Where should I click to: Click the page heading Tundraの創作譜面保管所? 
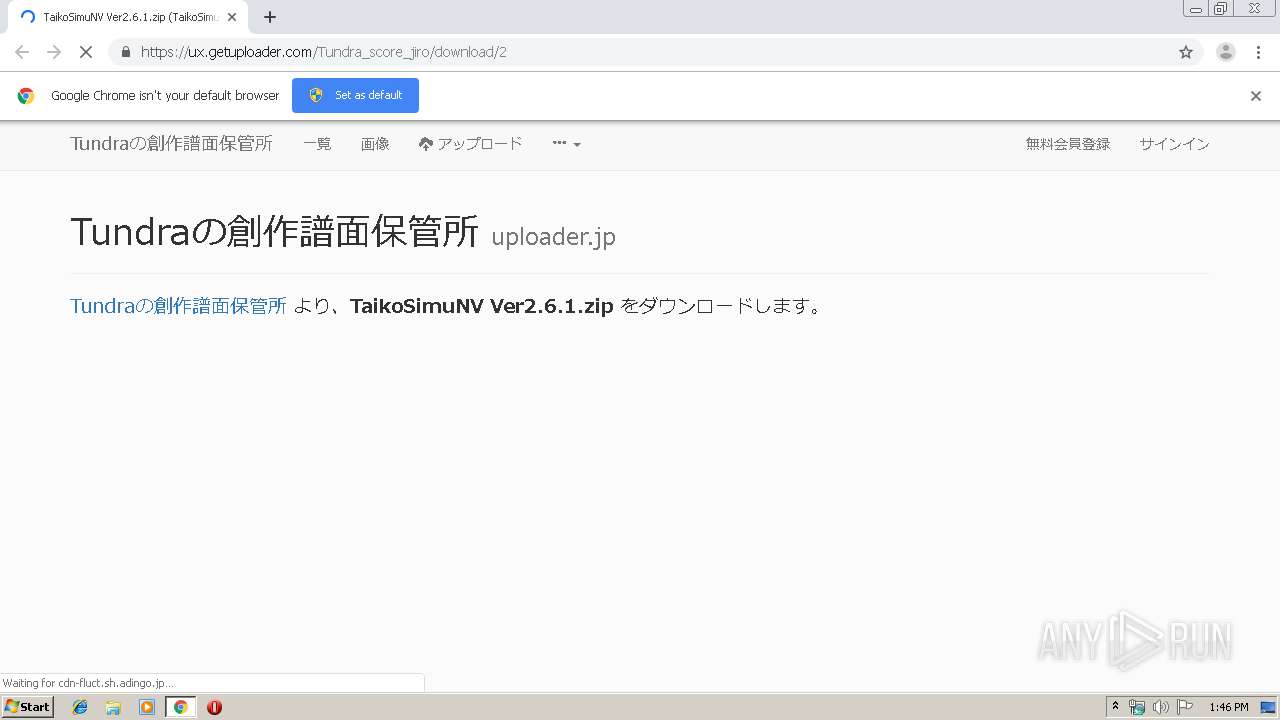(x=275, y=232)
